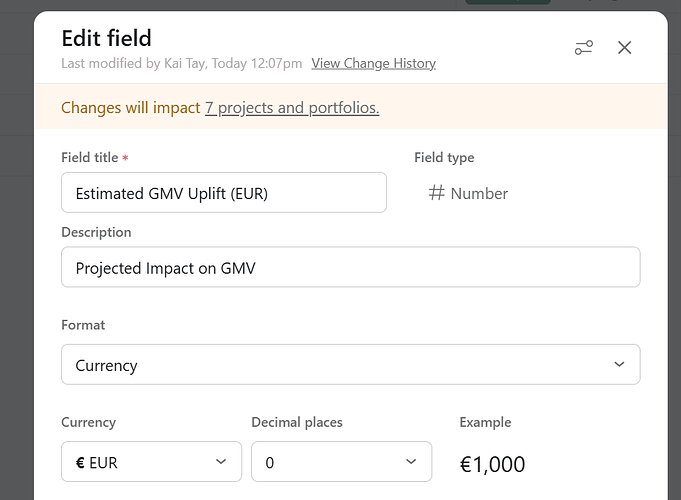Viewport: 681px width, 500px height.
Task: Close the Edit field dialog
Action: coord(625,47)
